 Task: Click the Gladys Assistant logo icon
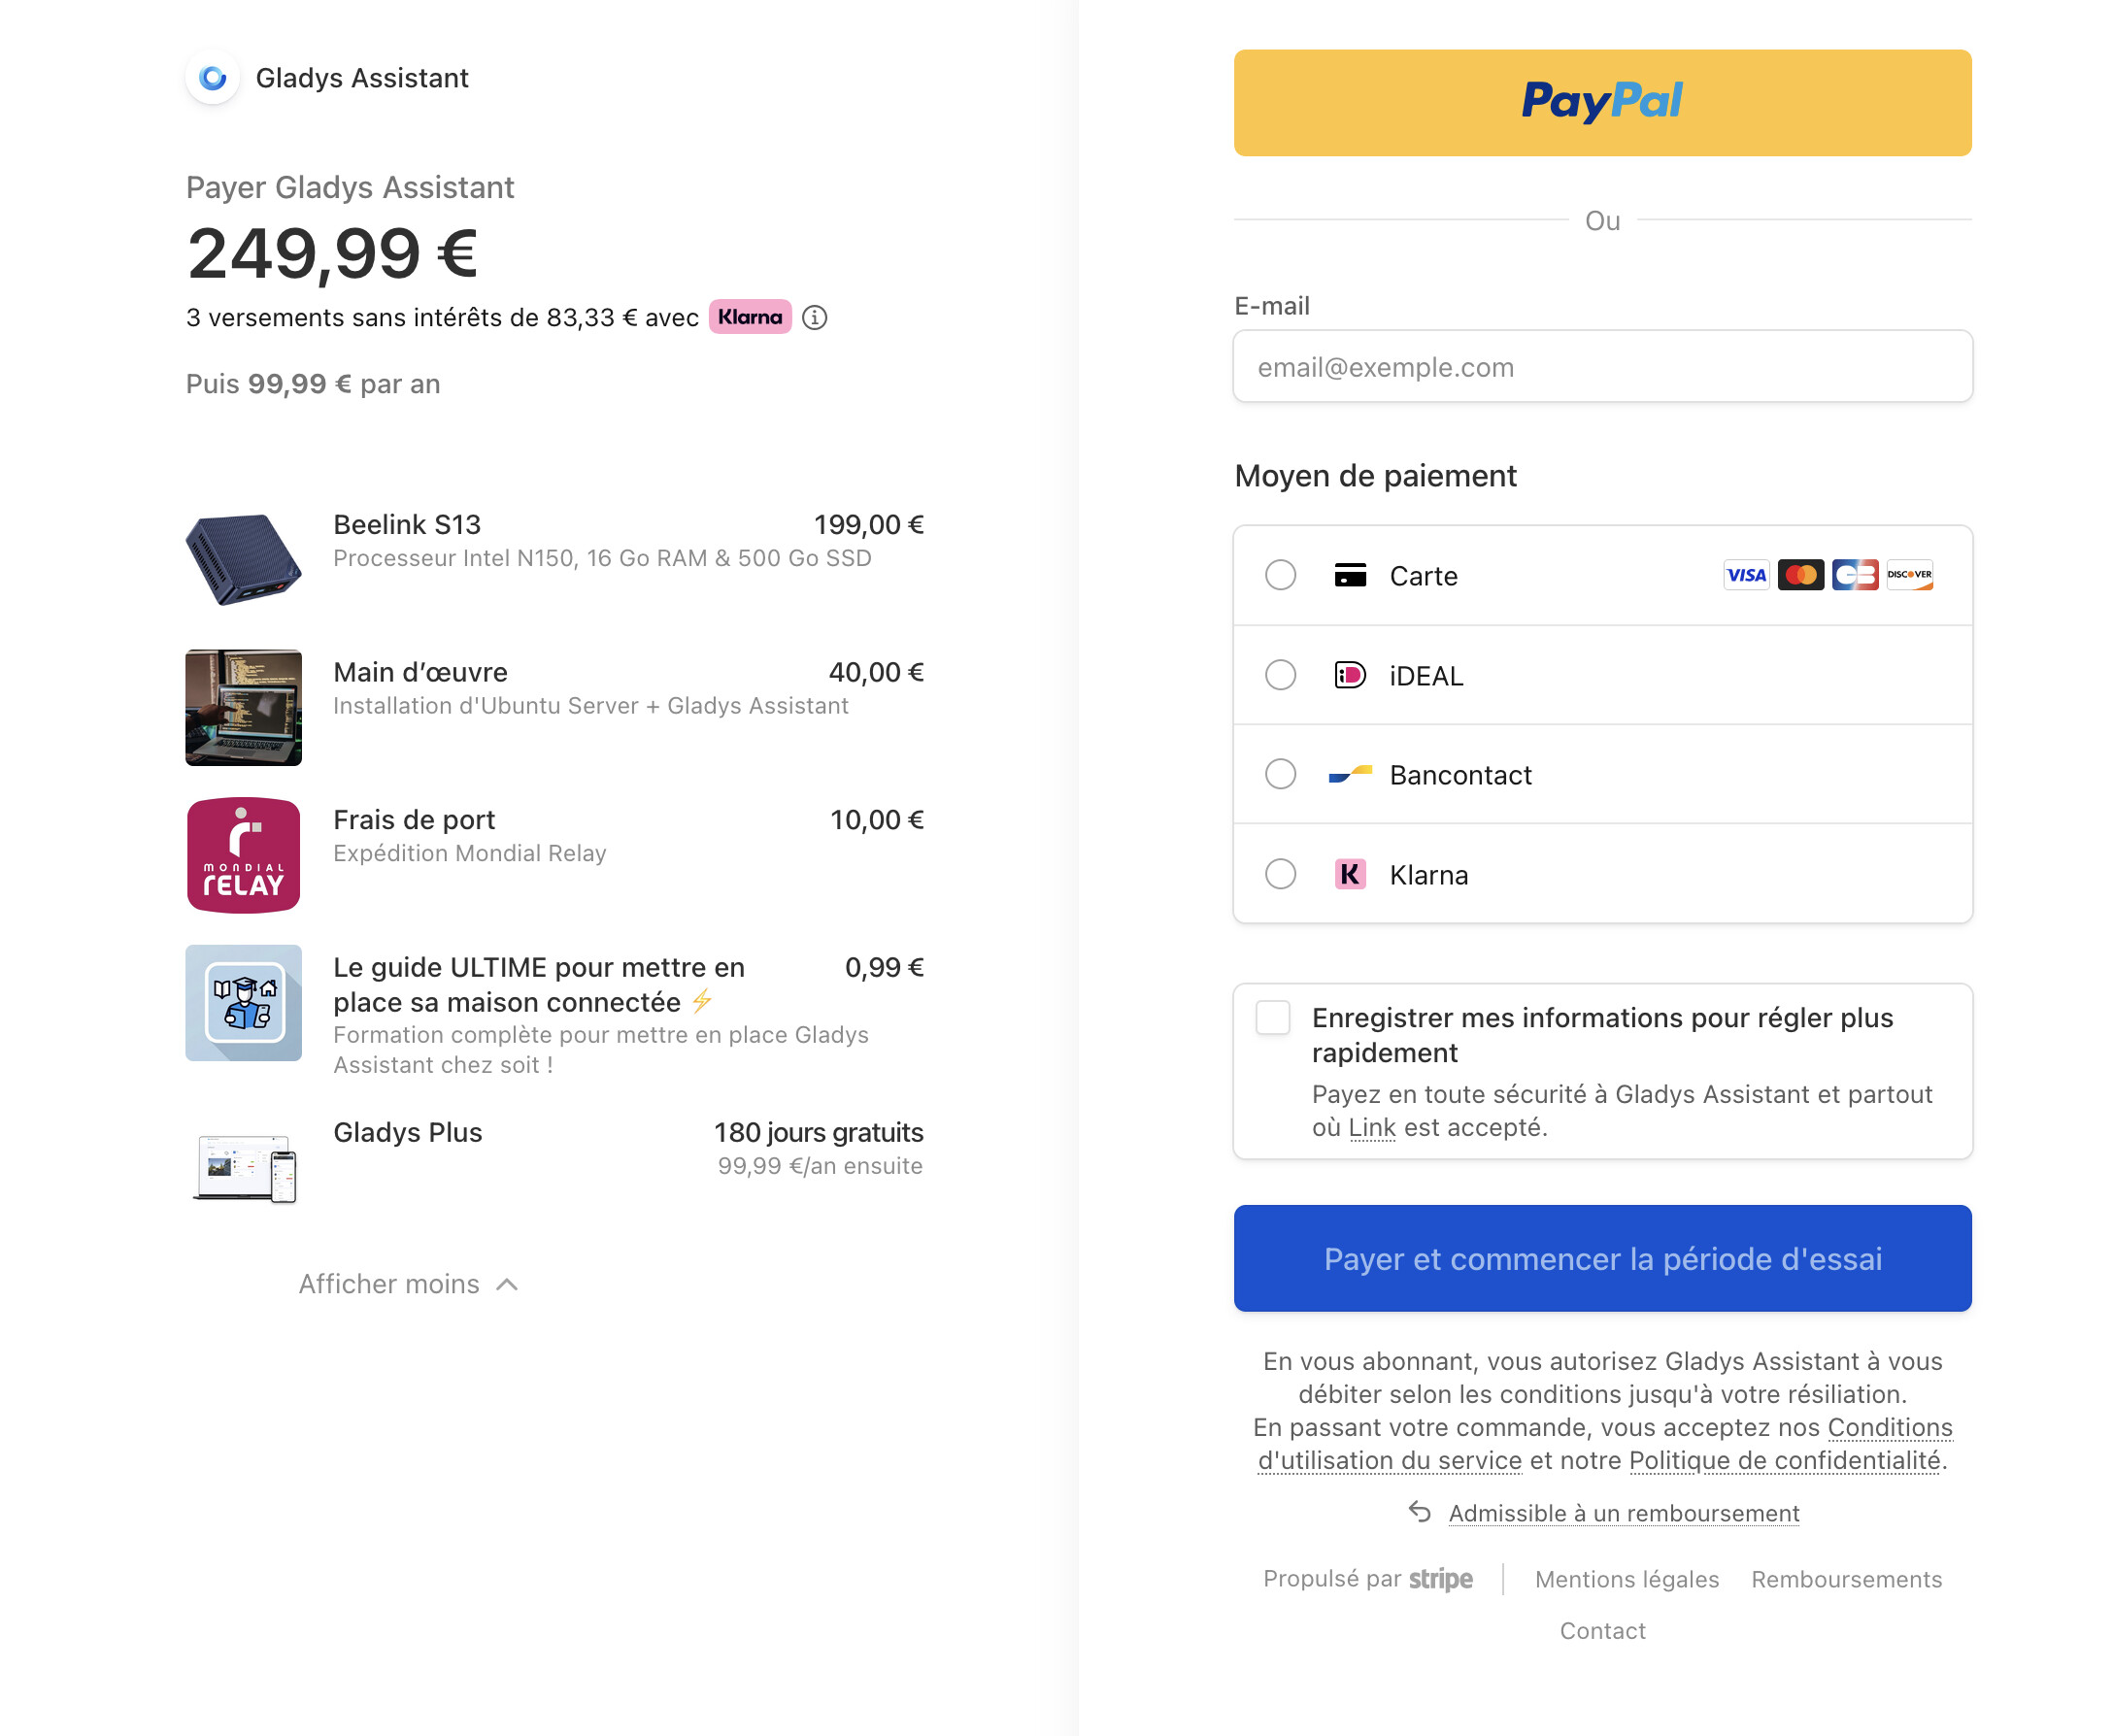click(212, 78)
